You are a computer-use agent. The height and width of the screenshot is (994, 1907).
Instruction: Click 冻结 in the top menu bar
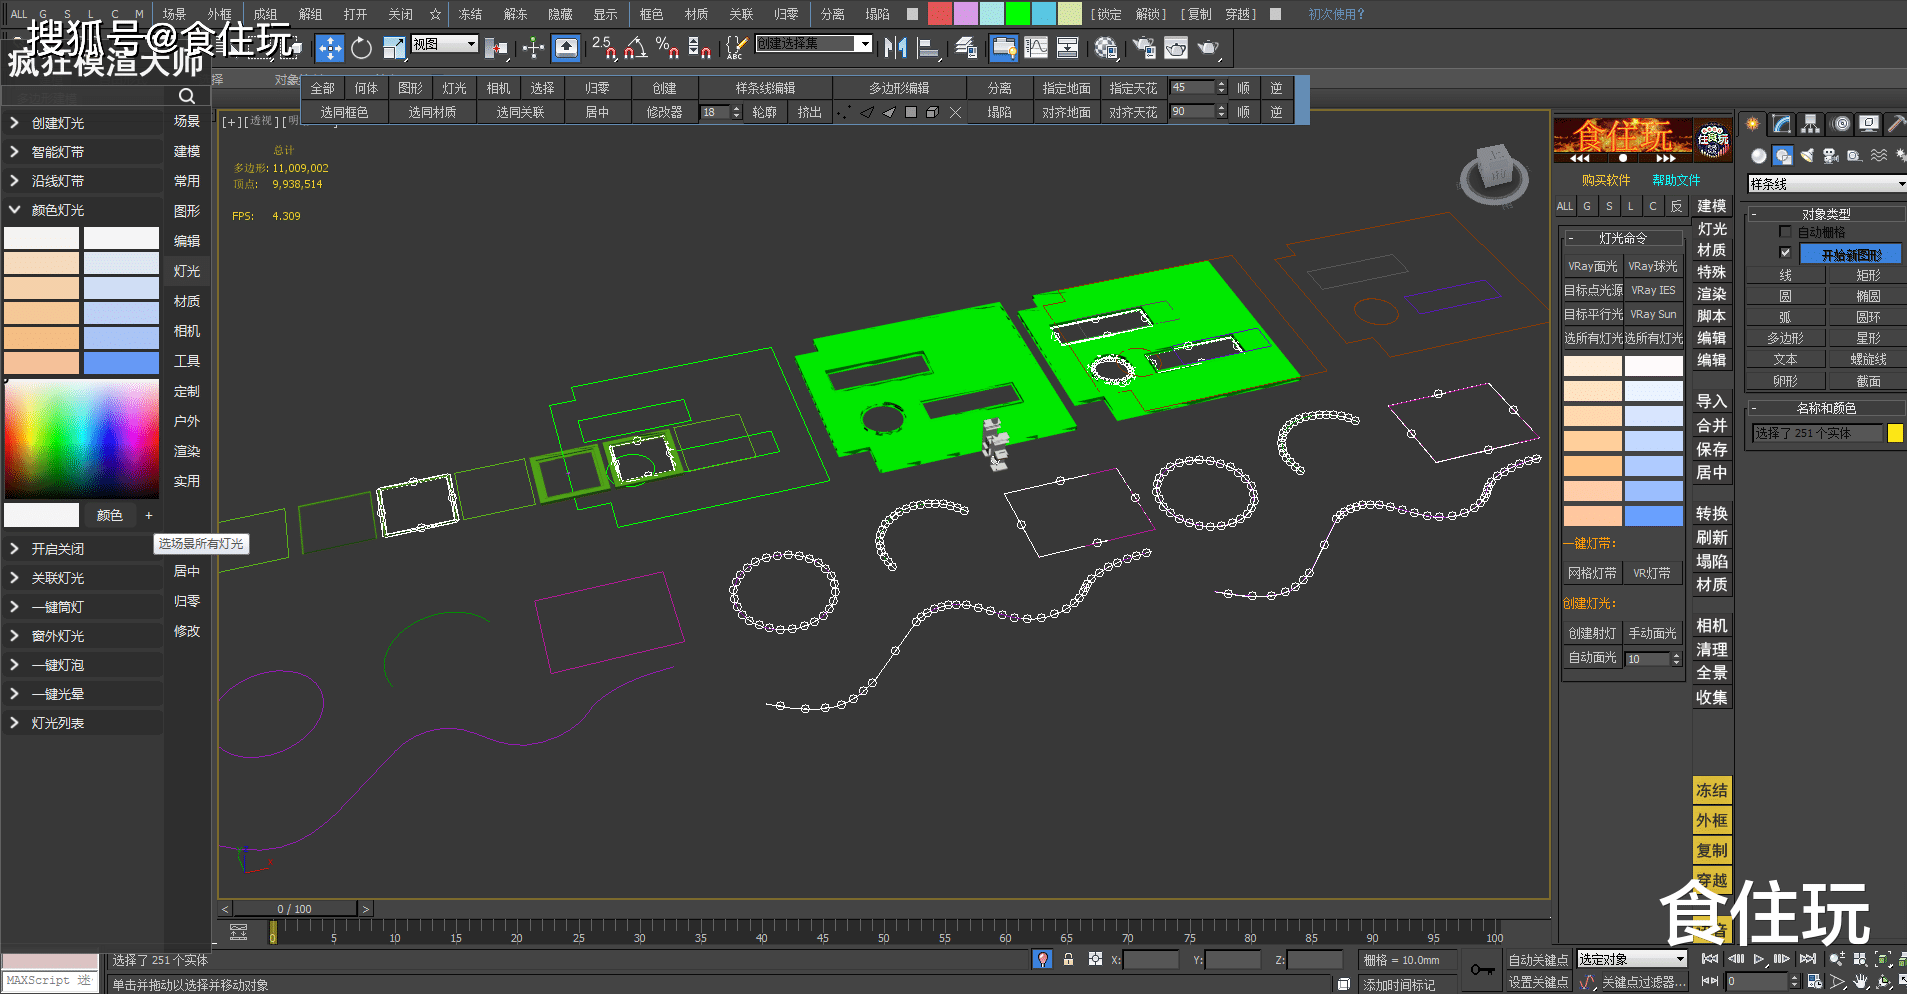click(470, 14)
